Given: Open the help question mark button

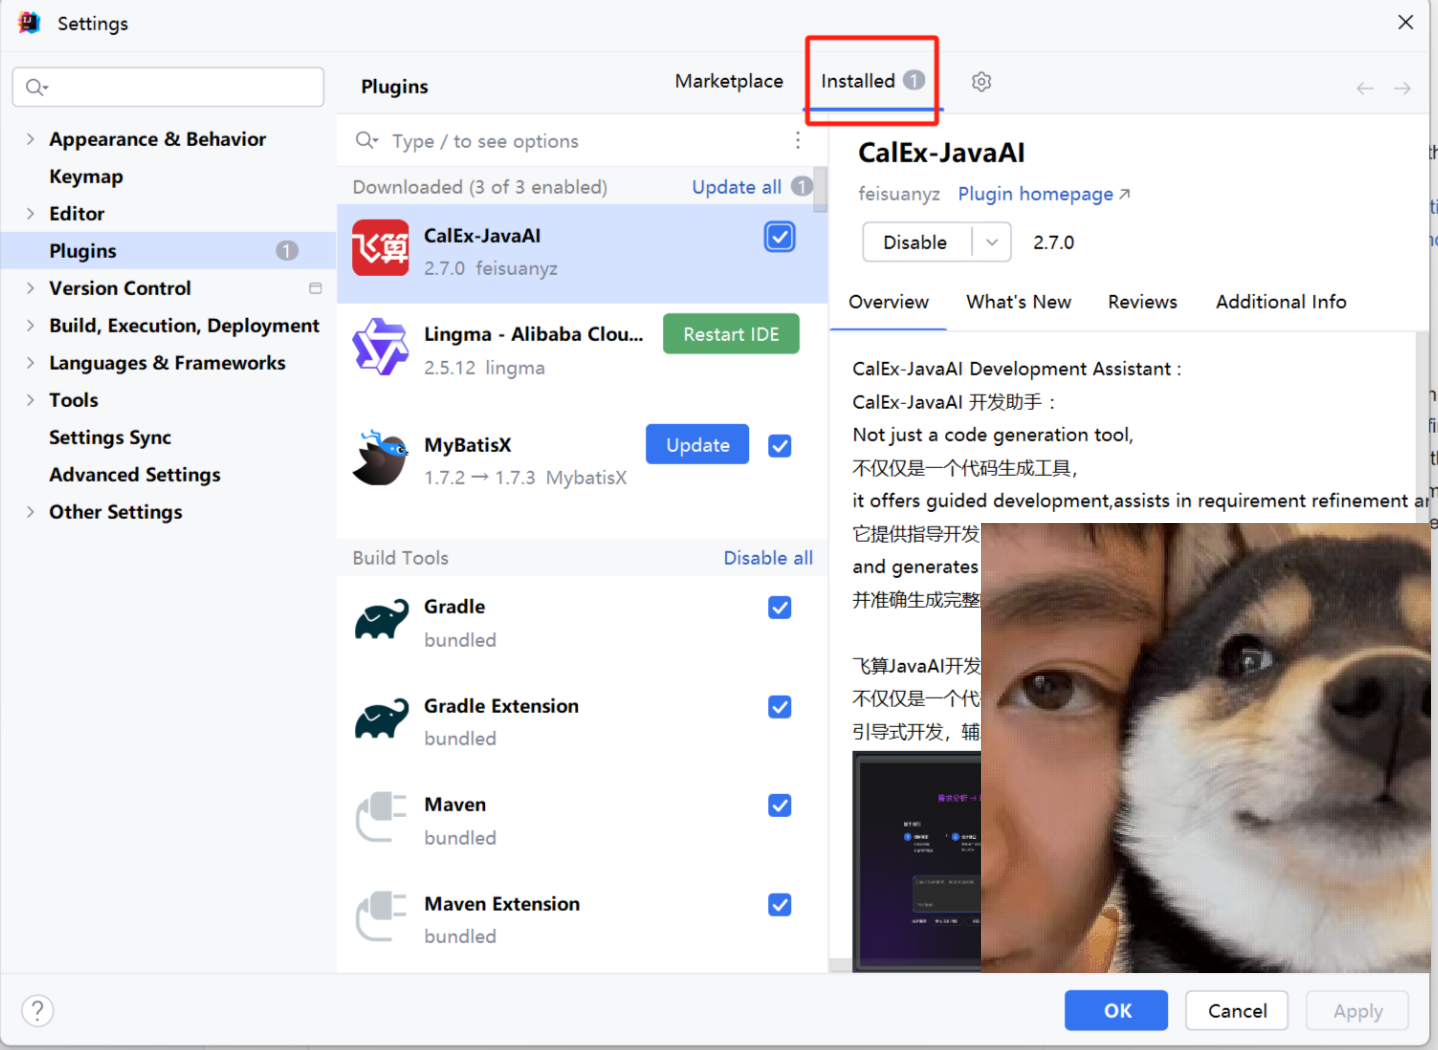Looking at the screenshot, I should 37,1010.
